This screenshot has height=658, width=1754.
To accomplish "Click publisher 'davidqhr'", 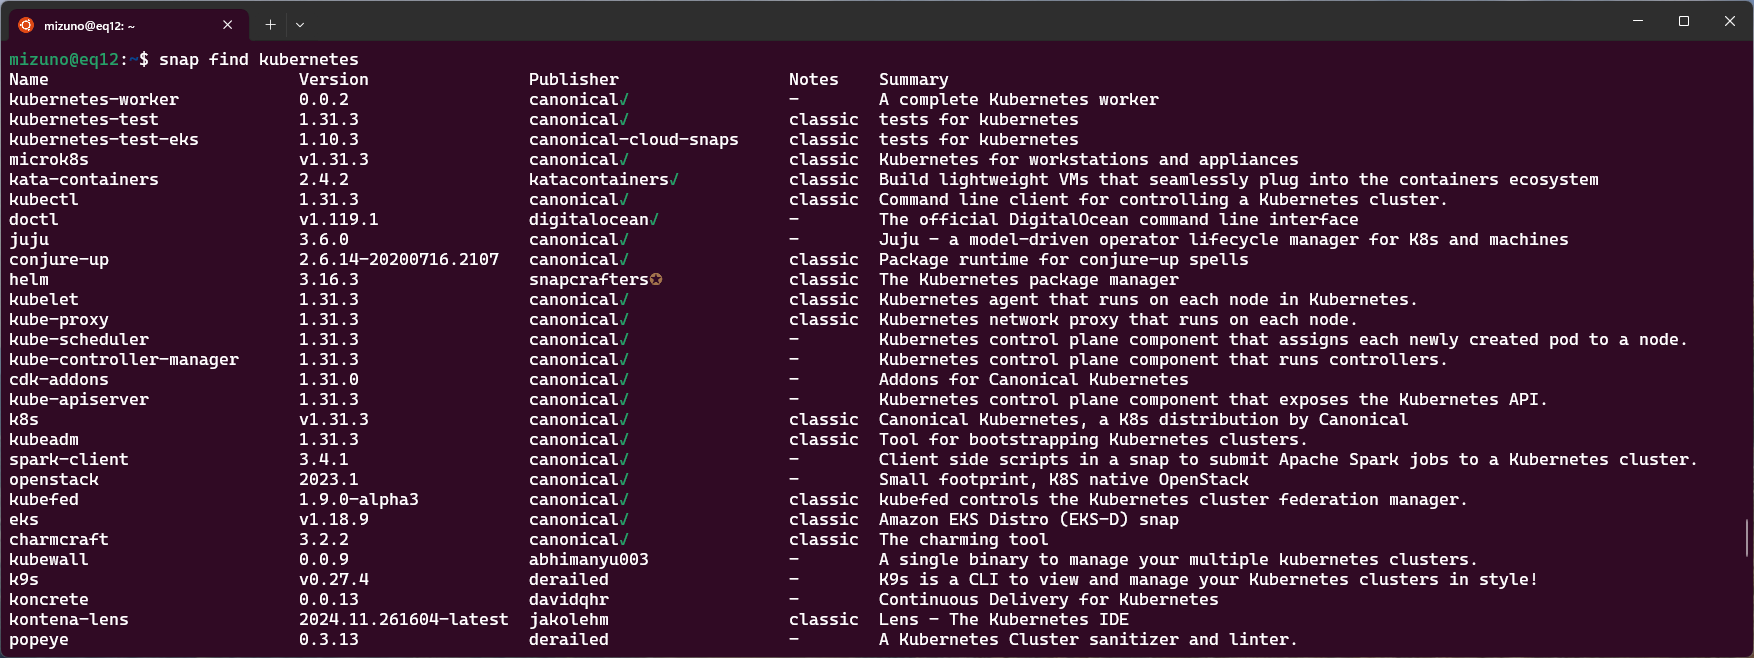I will click(x=569, y=600).
